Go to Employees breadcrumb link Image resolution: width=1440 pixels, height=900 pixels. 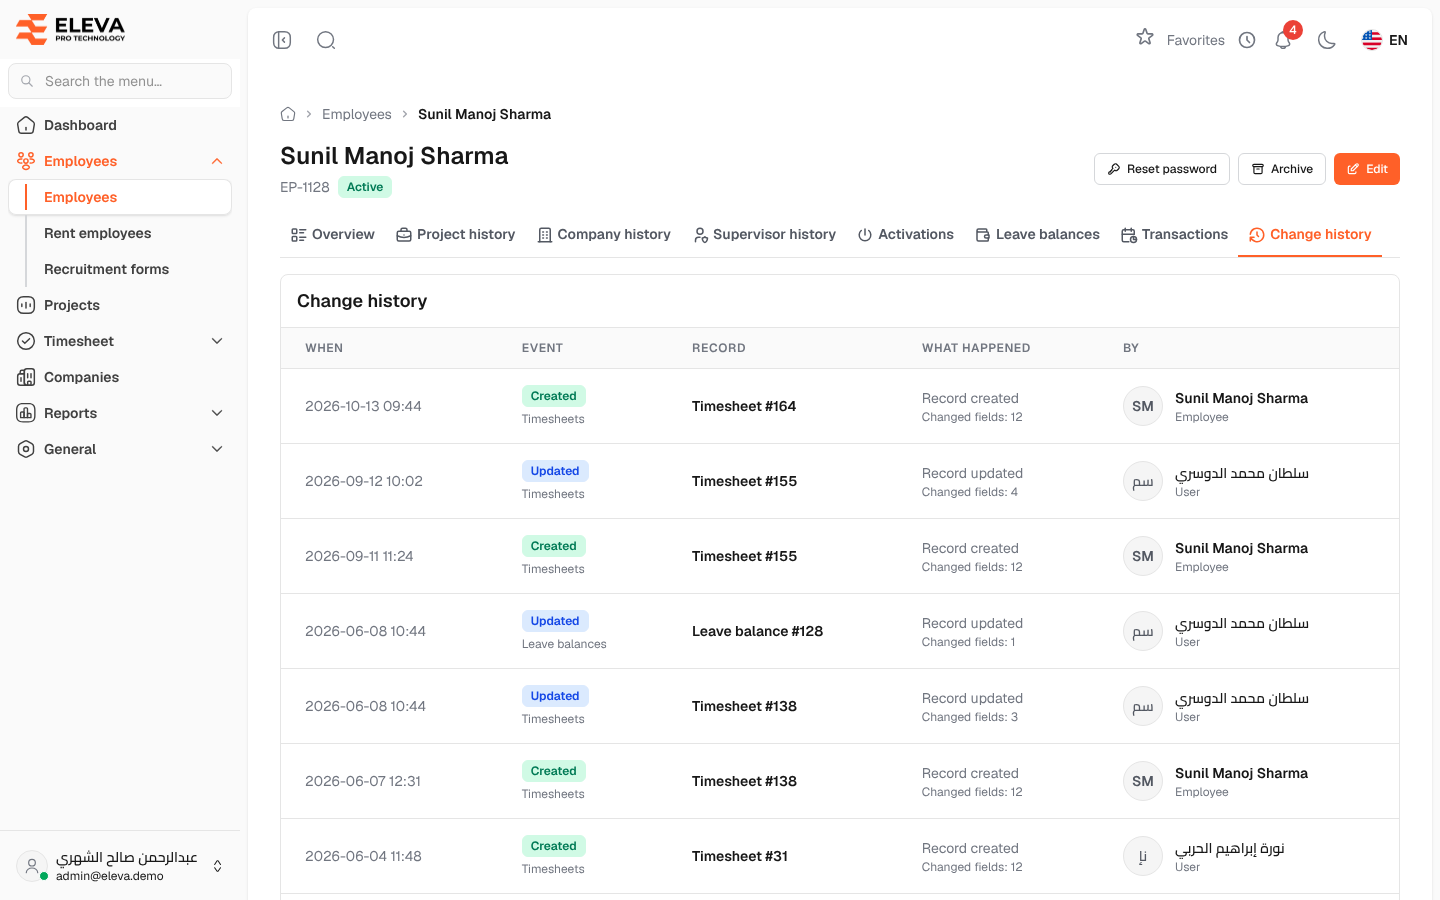point(357,114)
